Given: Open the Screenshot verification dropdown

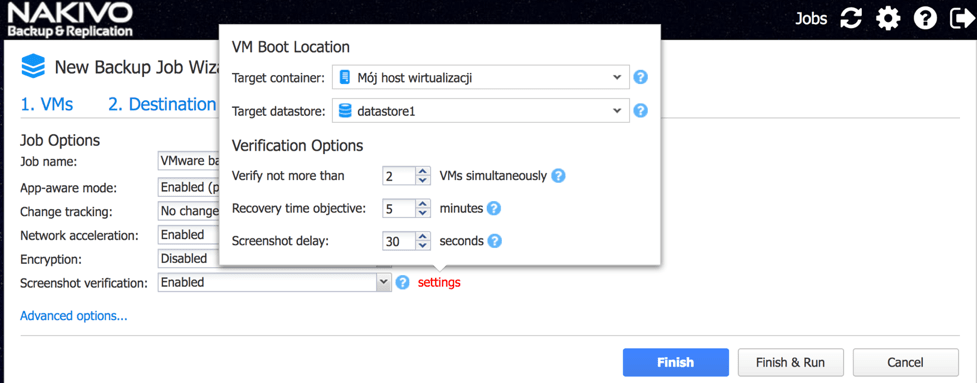Looking at the screenshot, I should coord(275,283).
